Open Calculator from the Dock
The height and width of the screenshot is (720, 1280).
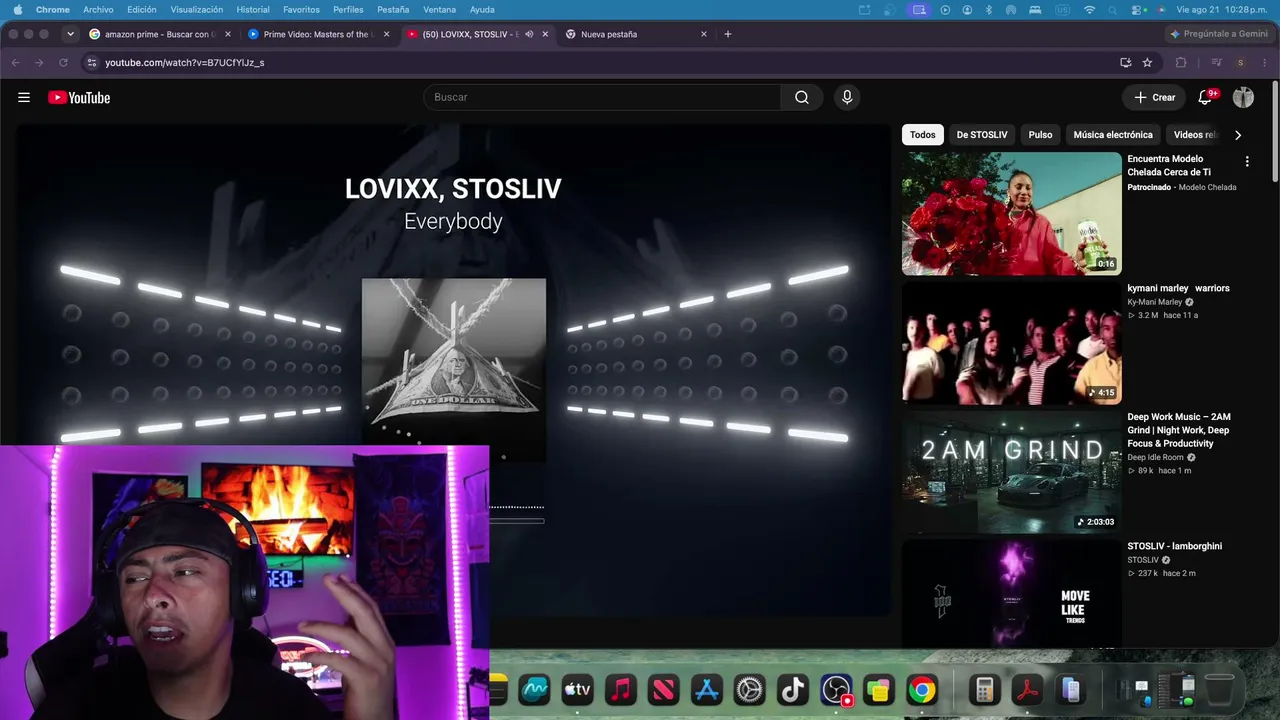click(x=984, y=689)
